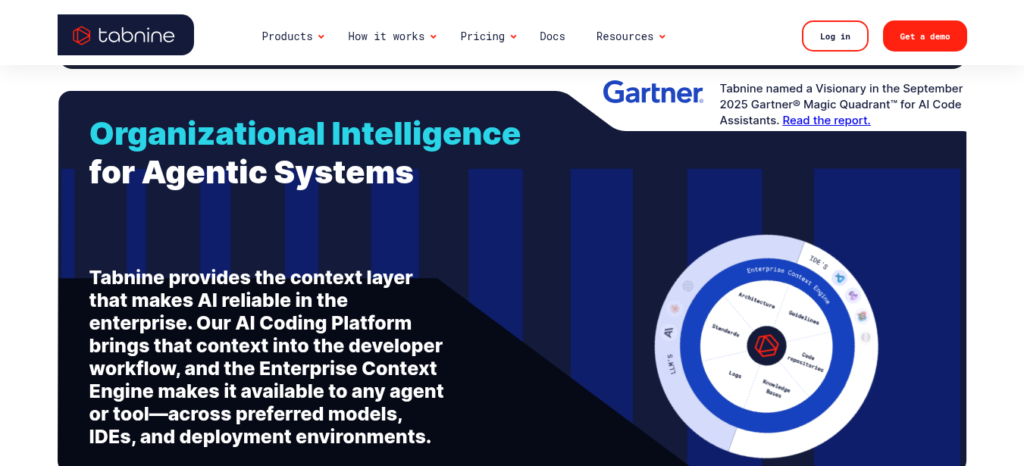Click the Tabnine logo in header
This screenshot has width=1024, height=466.
click(x=125, y=35)
